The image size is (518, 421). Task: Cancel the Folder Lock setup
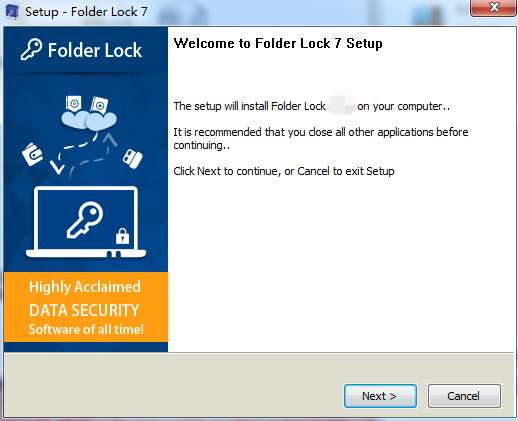click(464, 396)
